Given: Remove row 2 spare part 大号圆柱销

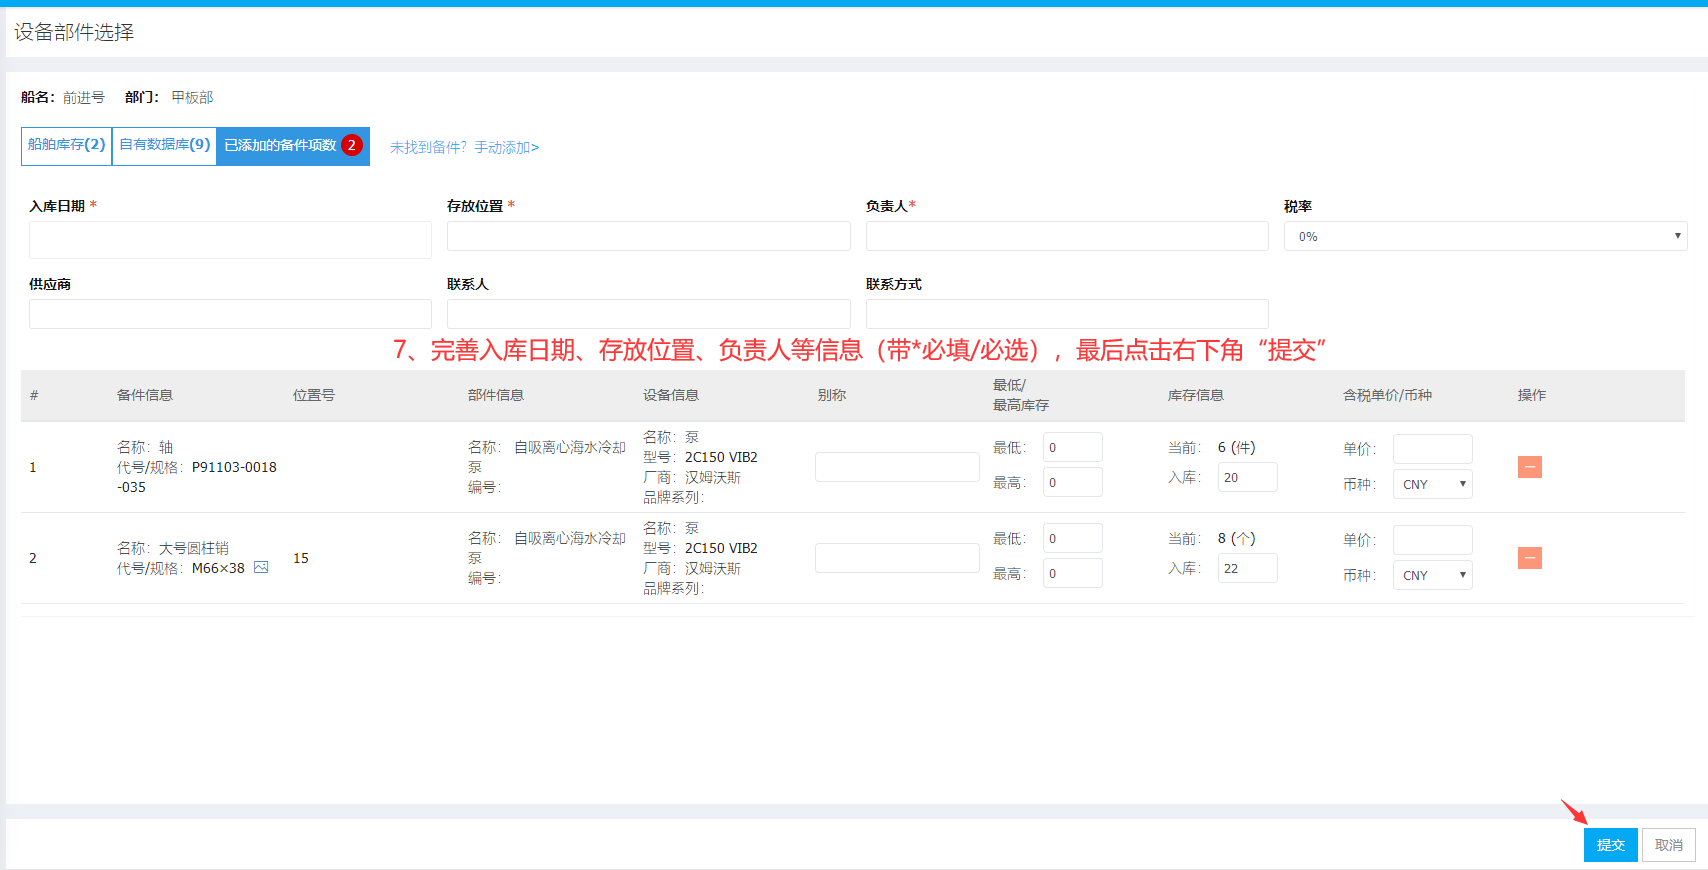Looking at the screenshot, I should pos(1529,558).
